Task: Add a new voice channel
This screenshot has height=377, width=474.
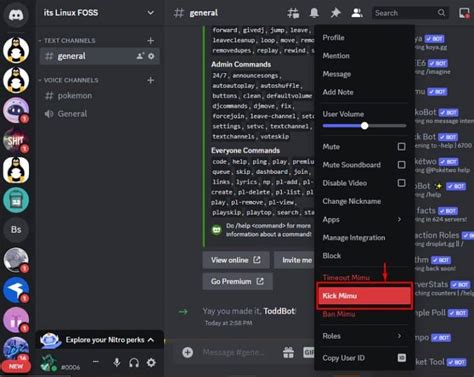Action: [151, 80]
